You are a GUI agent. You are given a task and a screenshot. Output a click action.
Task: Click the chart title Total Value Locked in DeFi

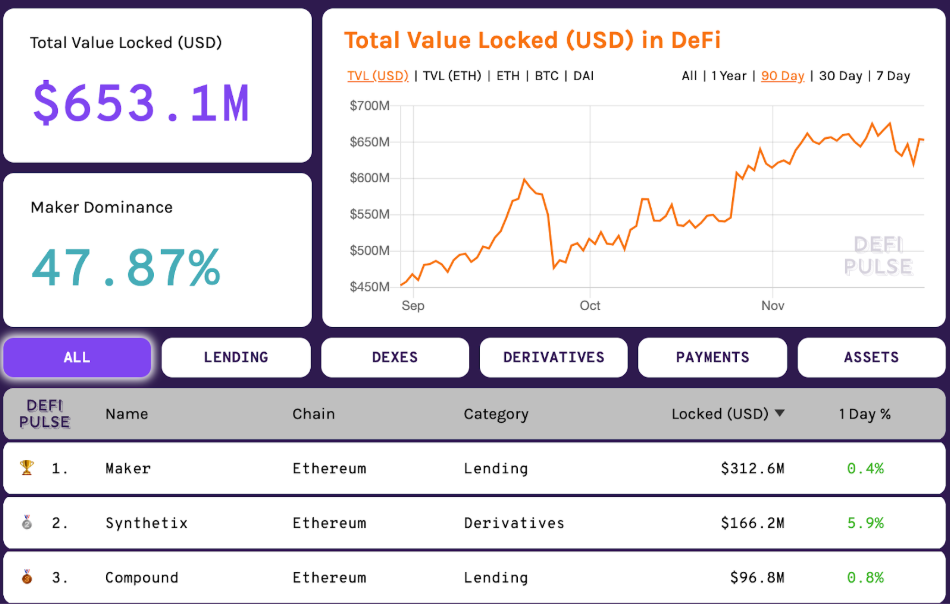tap(533, 41)
